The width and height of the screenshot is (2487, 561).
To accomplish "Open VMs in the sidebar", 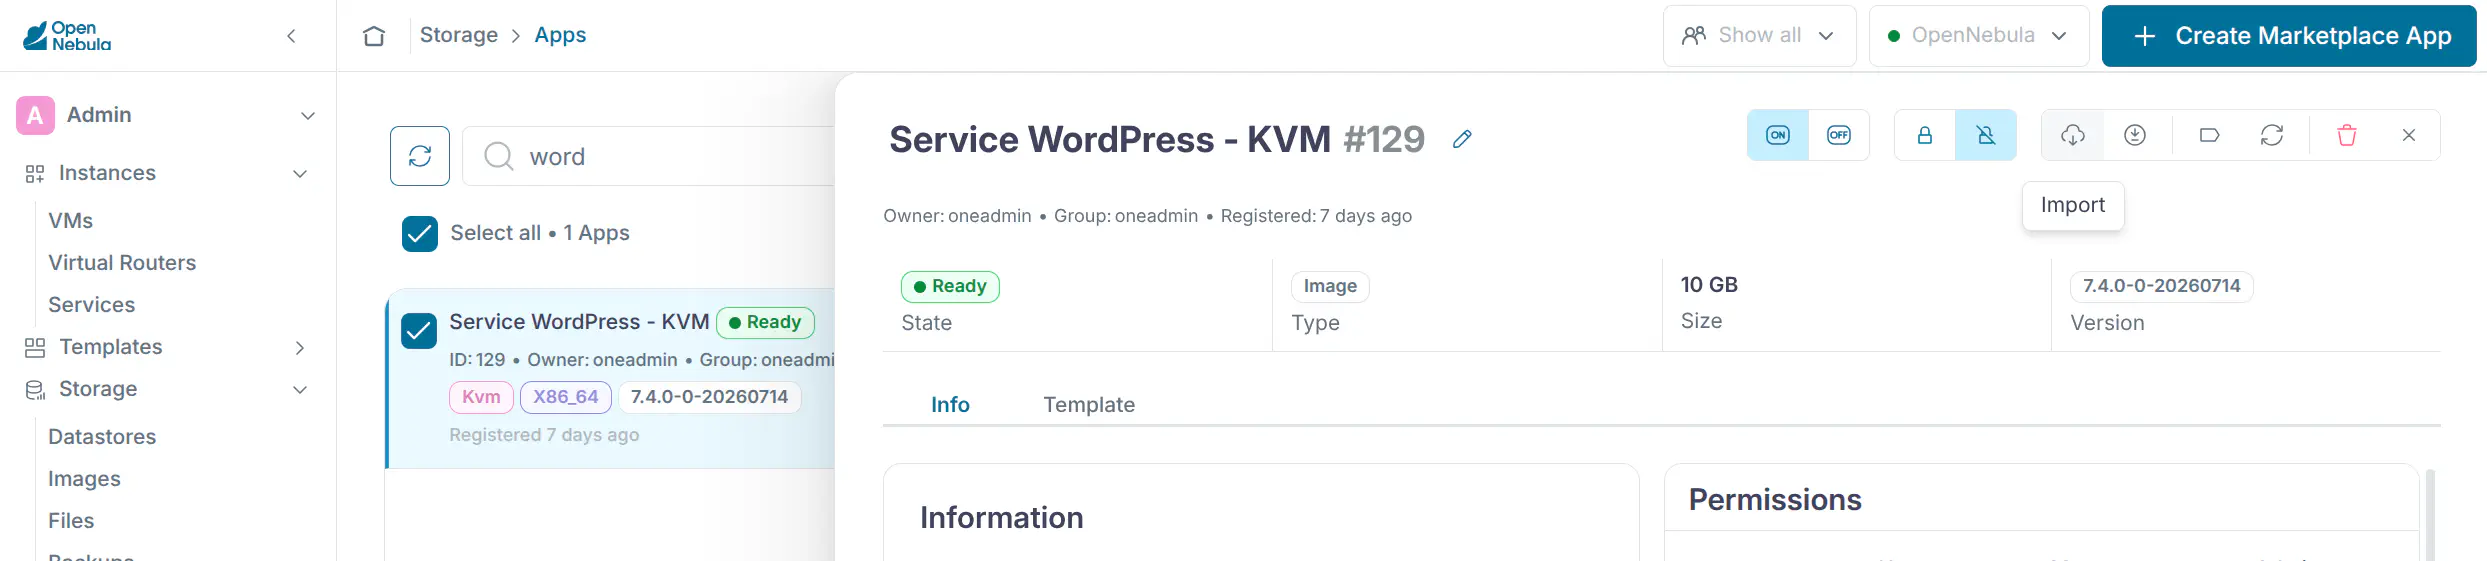I will [71, 221].
